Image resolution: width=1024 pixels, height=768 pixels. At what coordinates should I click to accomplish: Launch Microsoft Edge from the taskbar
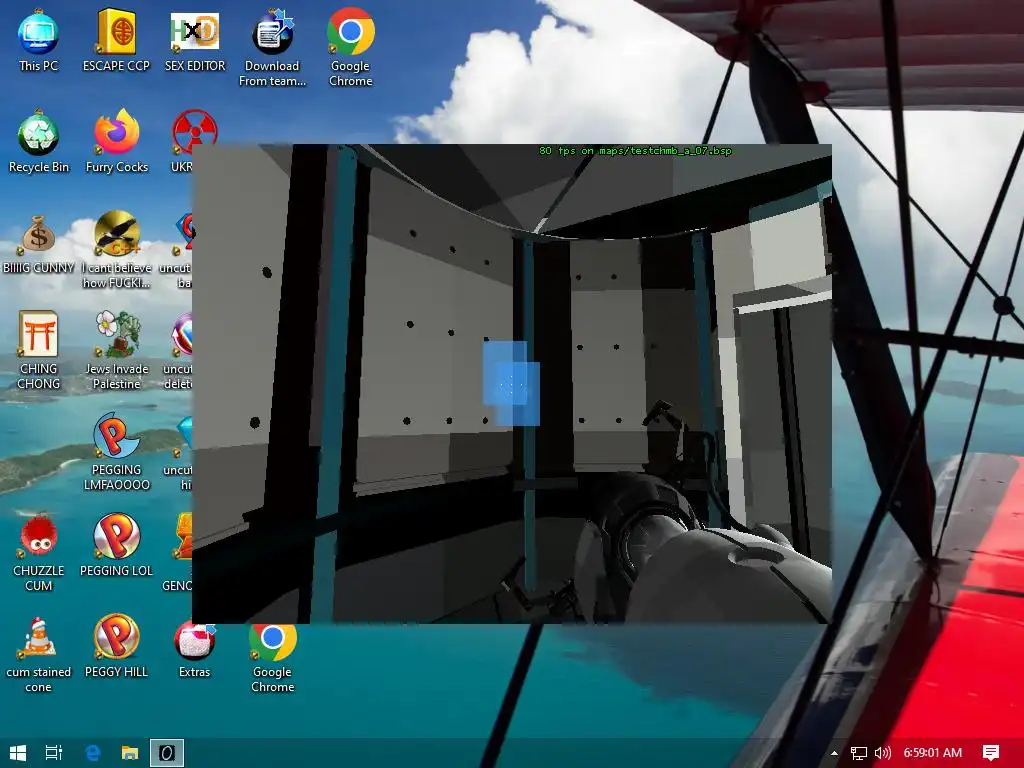93,753
